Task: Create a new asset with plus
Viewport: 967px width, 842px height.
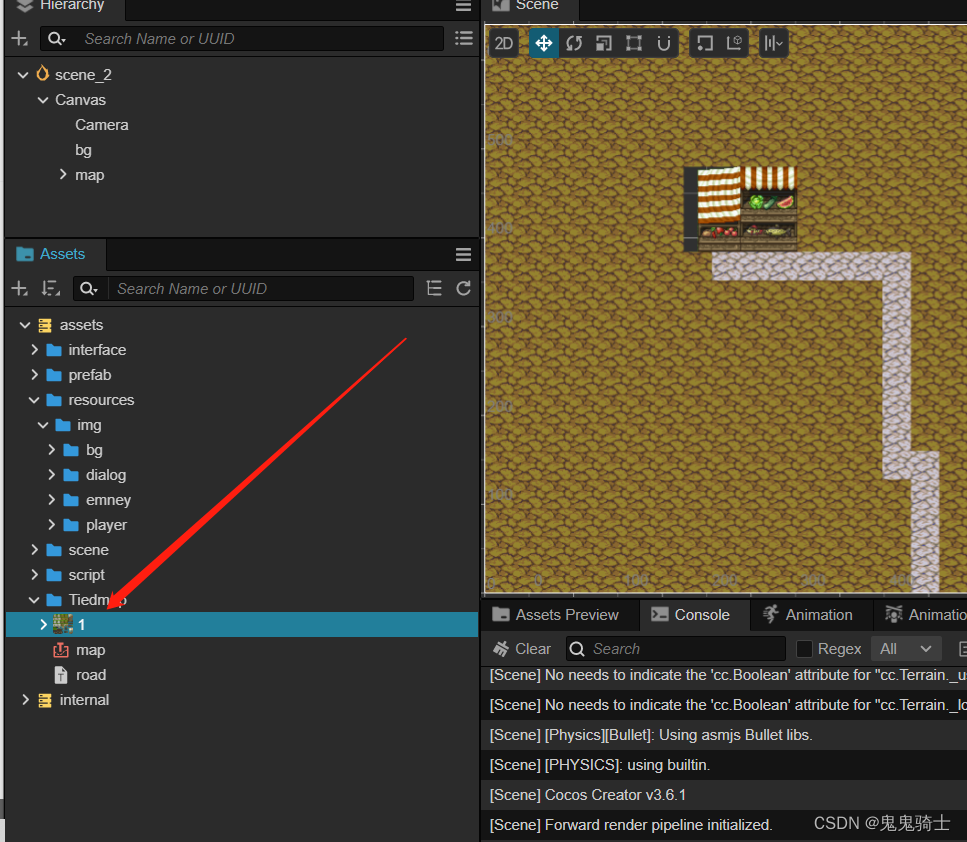Action: [x=20, y=288]
